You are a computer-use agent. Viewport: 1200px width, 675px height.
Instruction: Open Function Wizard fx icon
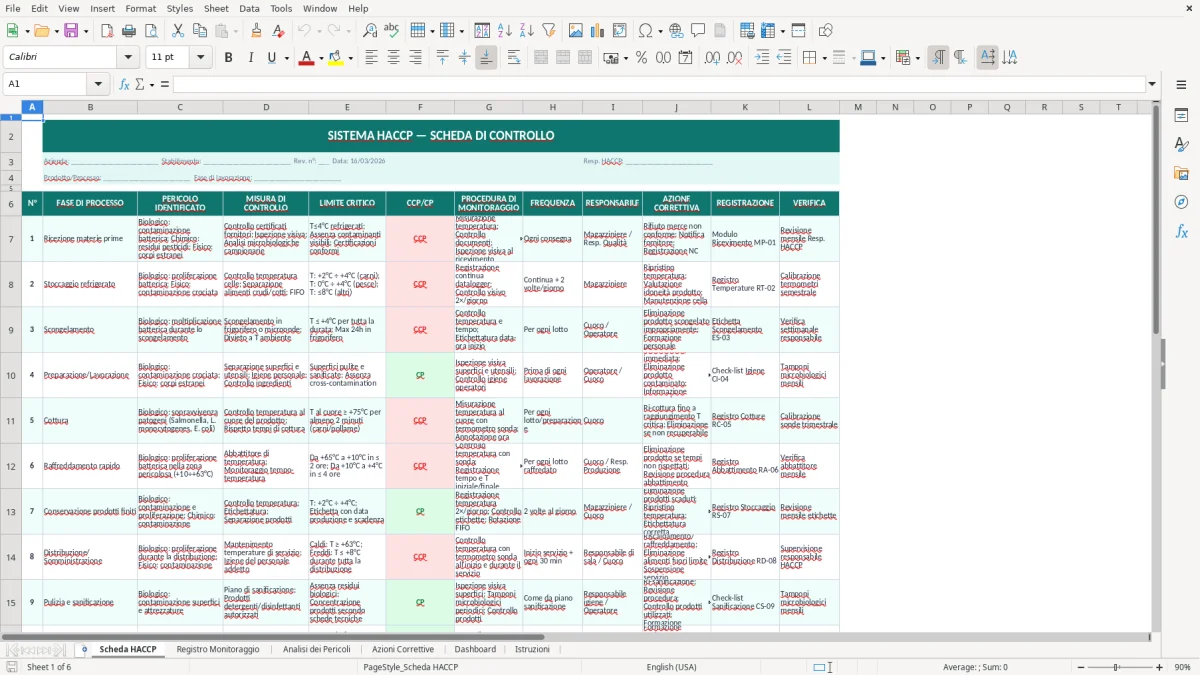click(124, 84)
